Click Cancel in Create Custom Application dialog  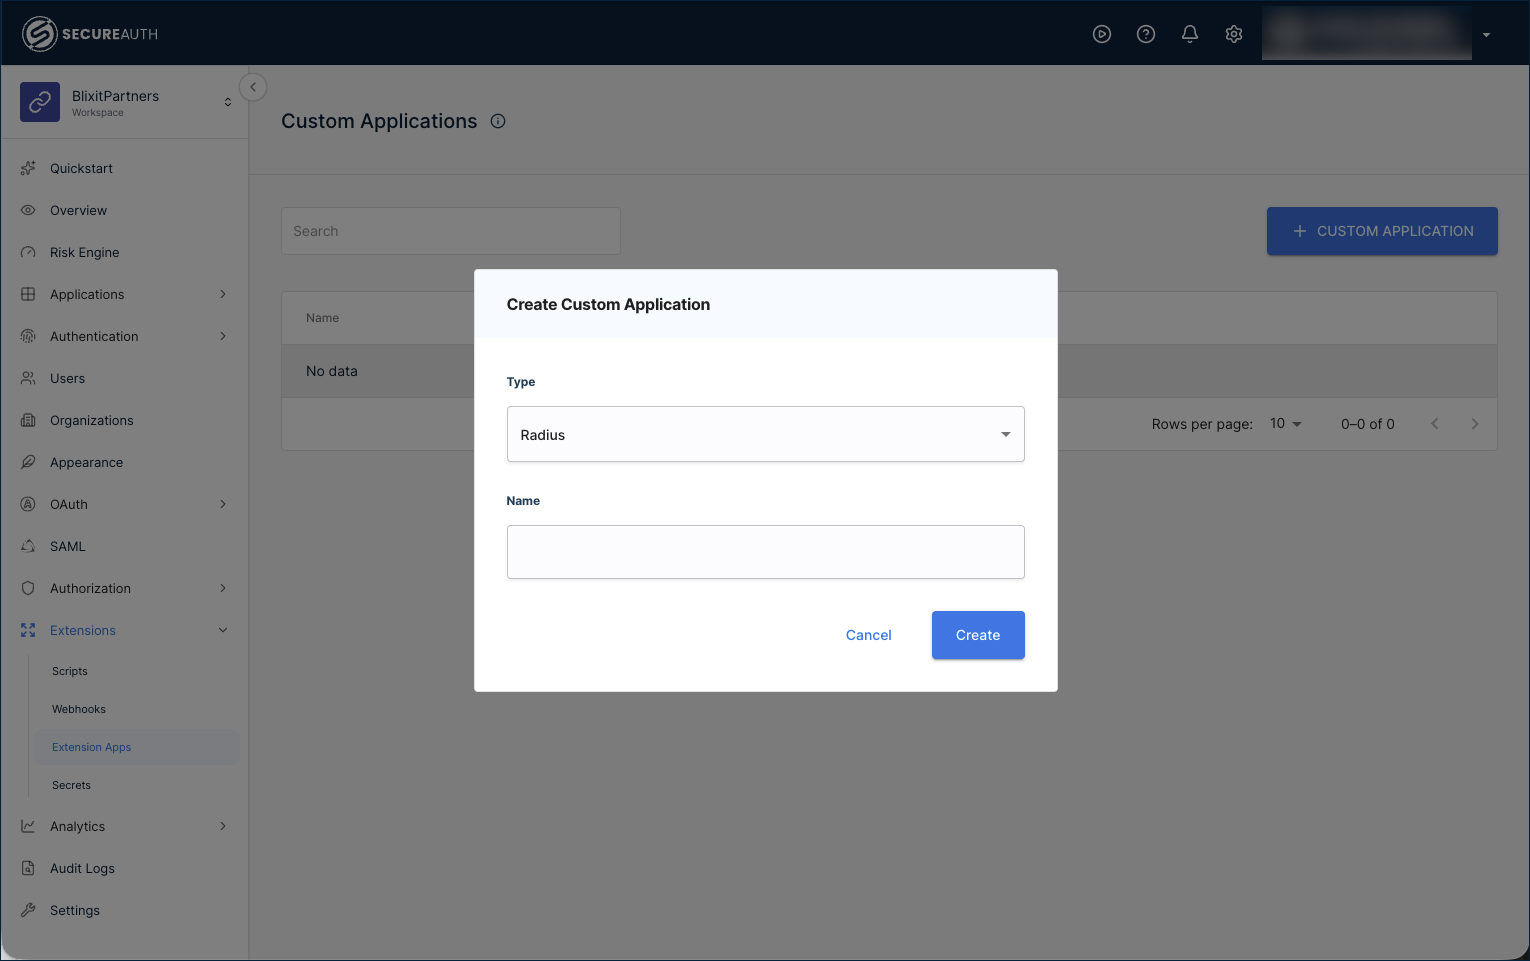(868, 635)
